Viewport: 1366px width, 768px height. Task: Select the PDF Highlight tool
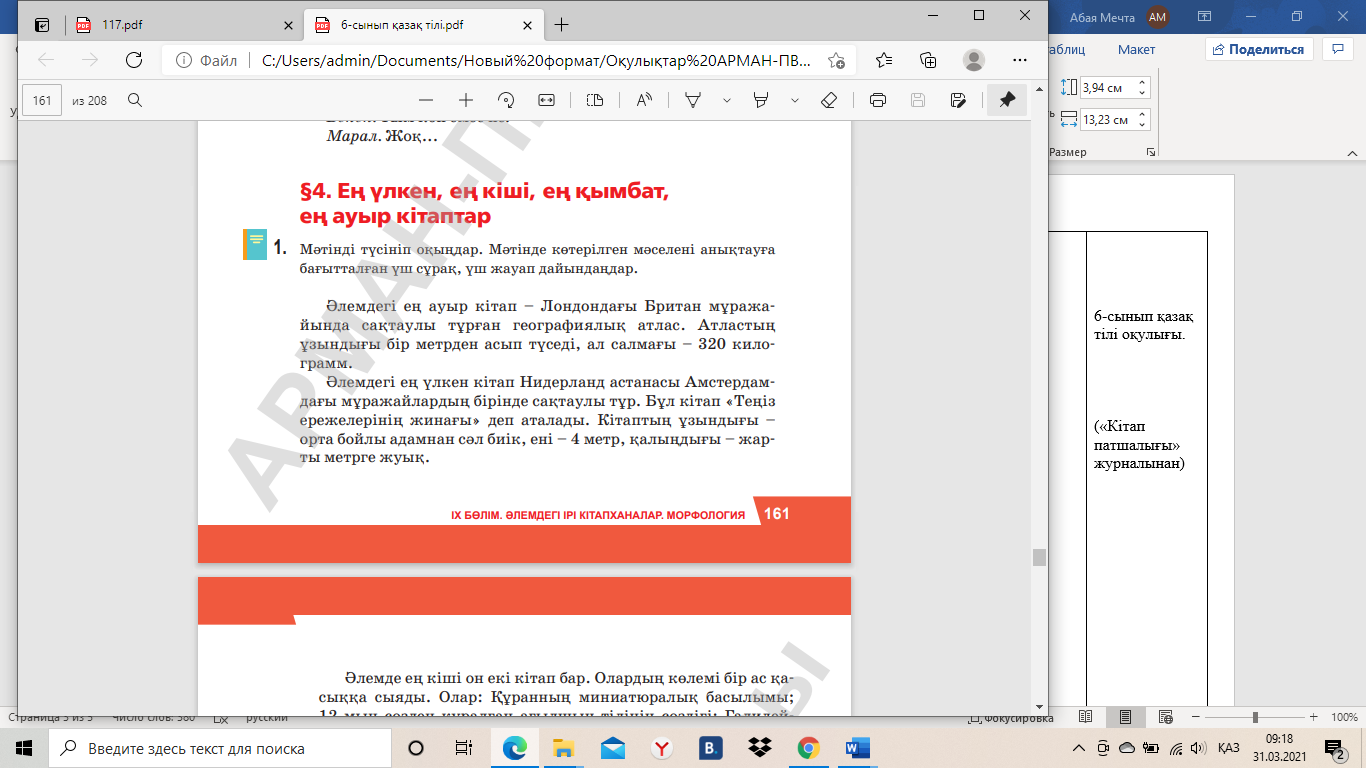[x=761, y=100]
